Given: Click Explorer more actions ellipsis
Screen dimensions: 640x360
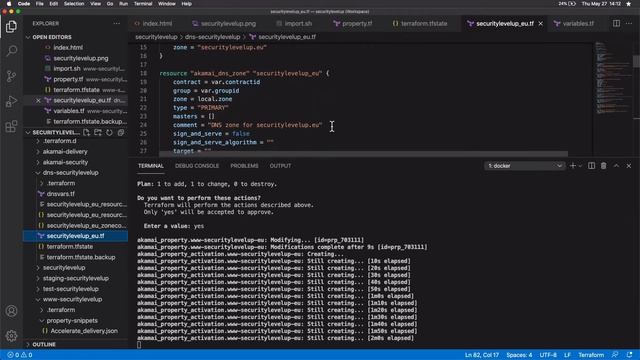Looking at the screenshot, I should click(117, 24).
